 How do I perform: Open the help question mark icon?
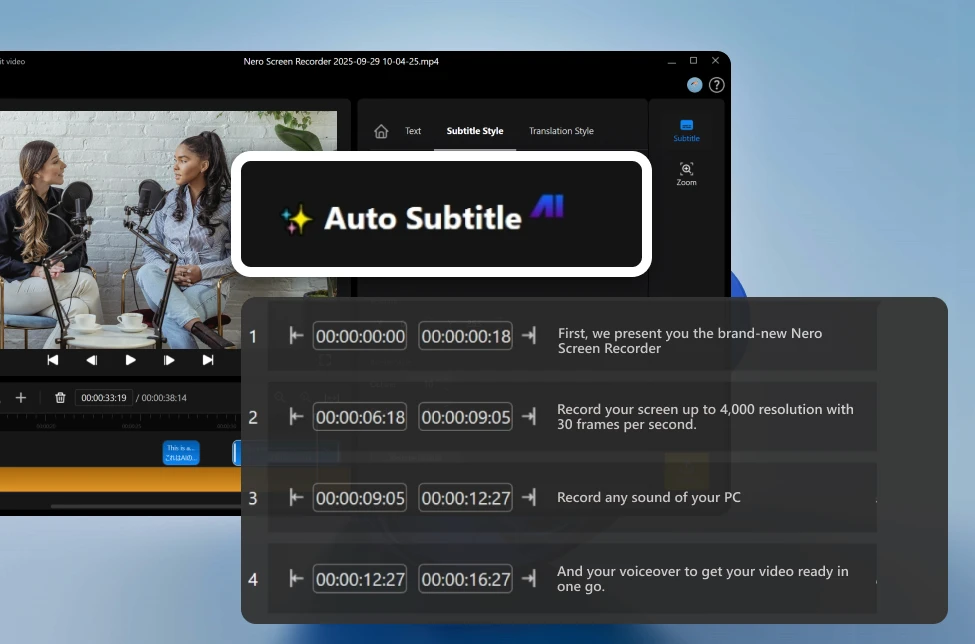click(716, 85)
